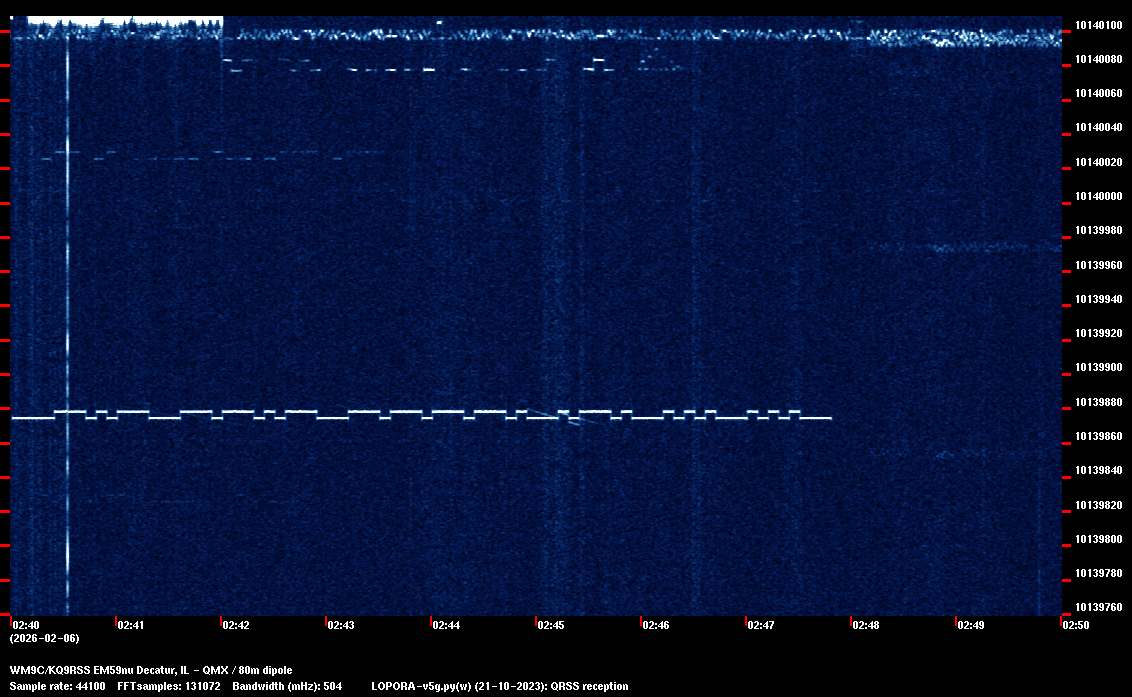Click the 10140000 frequency scale label

1099,197
